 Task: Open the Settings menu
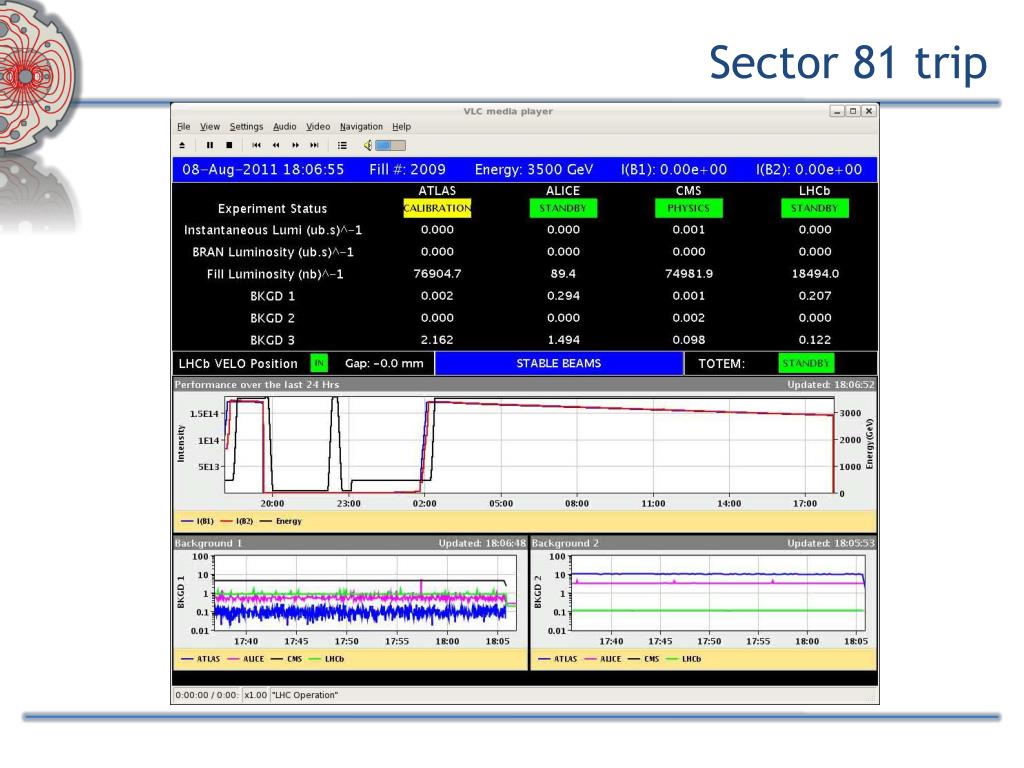click(246, 127)
